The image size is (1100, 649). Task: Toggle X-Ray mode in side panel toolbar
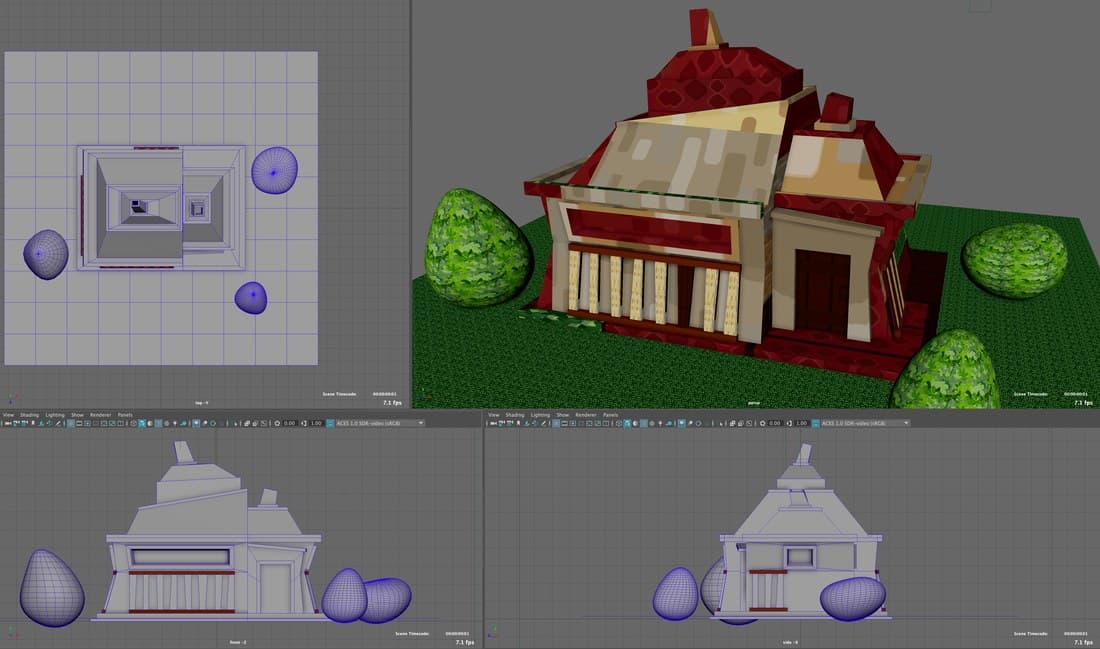732,423
